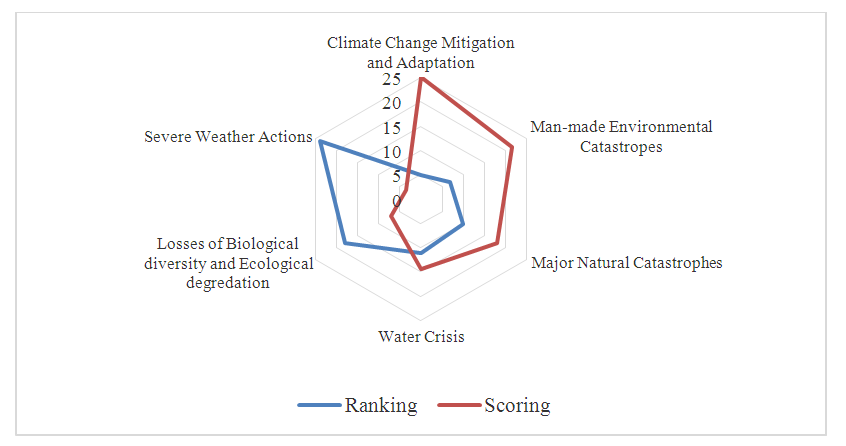The height and width of the screenshot is (446, 846).
Task: Click the blue Ranking point toward Losses of Biological diversity
Action: click(345, 243)
